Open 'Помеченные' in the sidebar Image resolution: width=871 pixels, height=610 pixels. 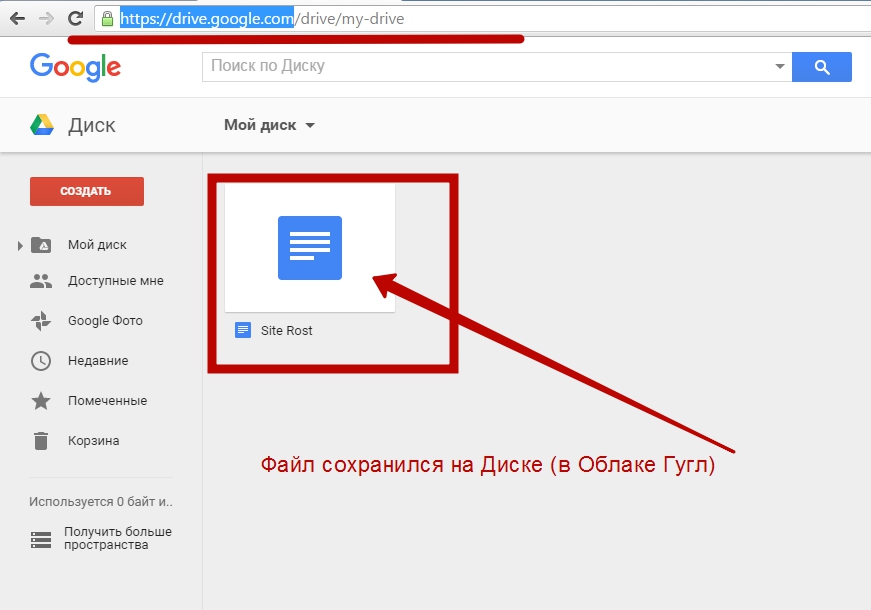[x=107, y=401]
